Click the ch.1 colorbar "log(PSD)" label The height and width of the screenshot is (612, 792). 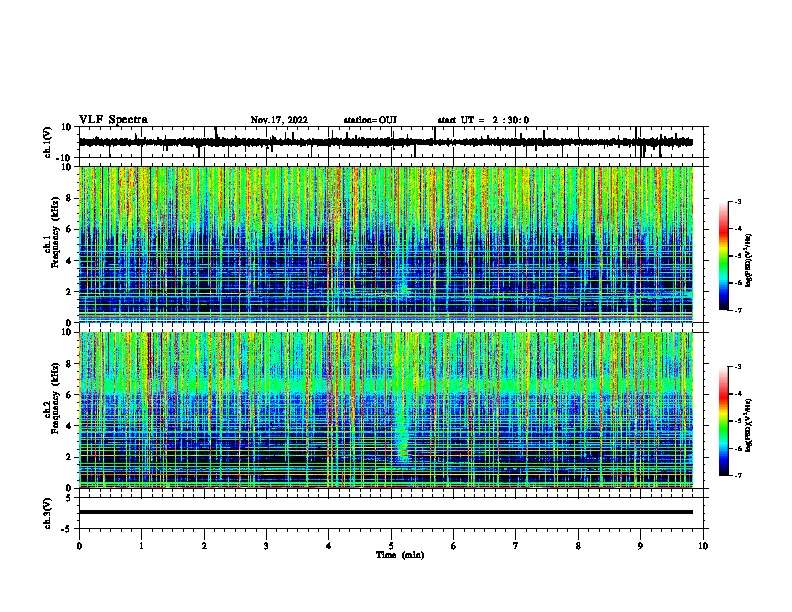pos(748,261)
